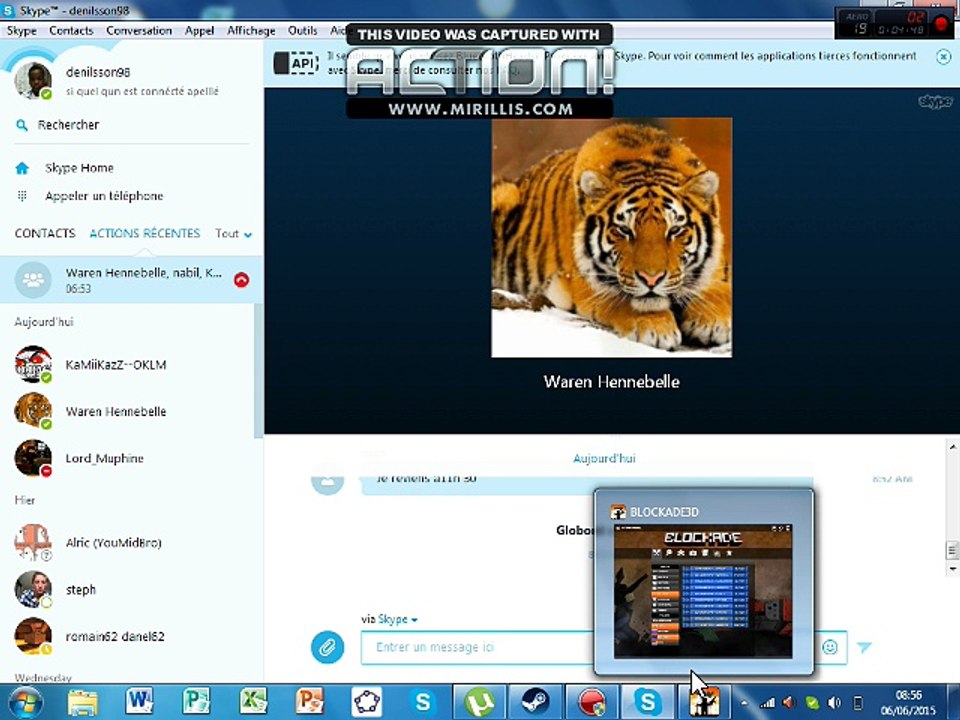Click the active Skype window taskbar button
The height and width of the screenshot is (720, 960).
tap(648, 702)
